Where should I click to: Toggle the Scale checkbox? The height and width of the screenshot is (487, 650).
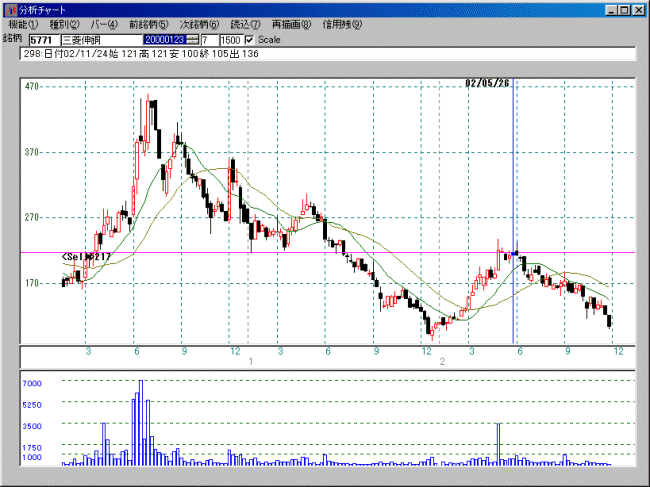click(249, 40)
